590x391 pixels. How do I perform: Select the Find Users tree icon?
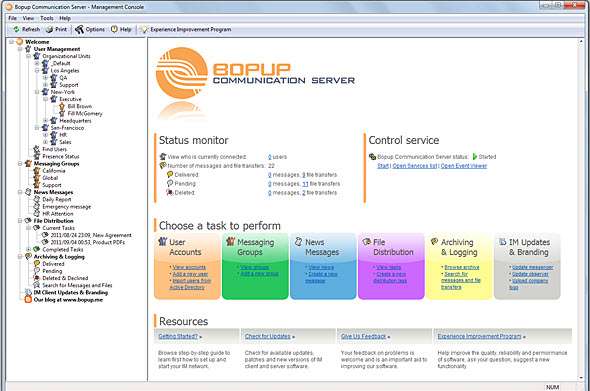[x=36, y=149]
